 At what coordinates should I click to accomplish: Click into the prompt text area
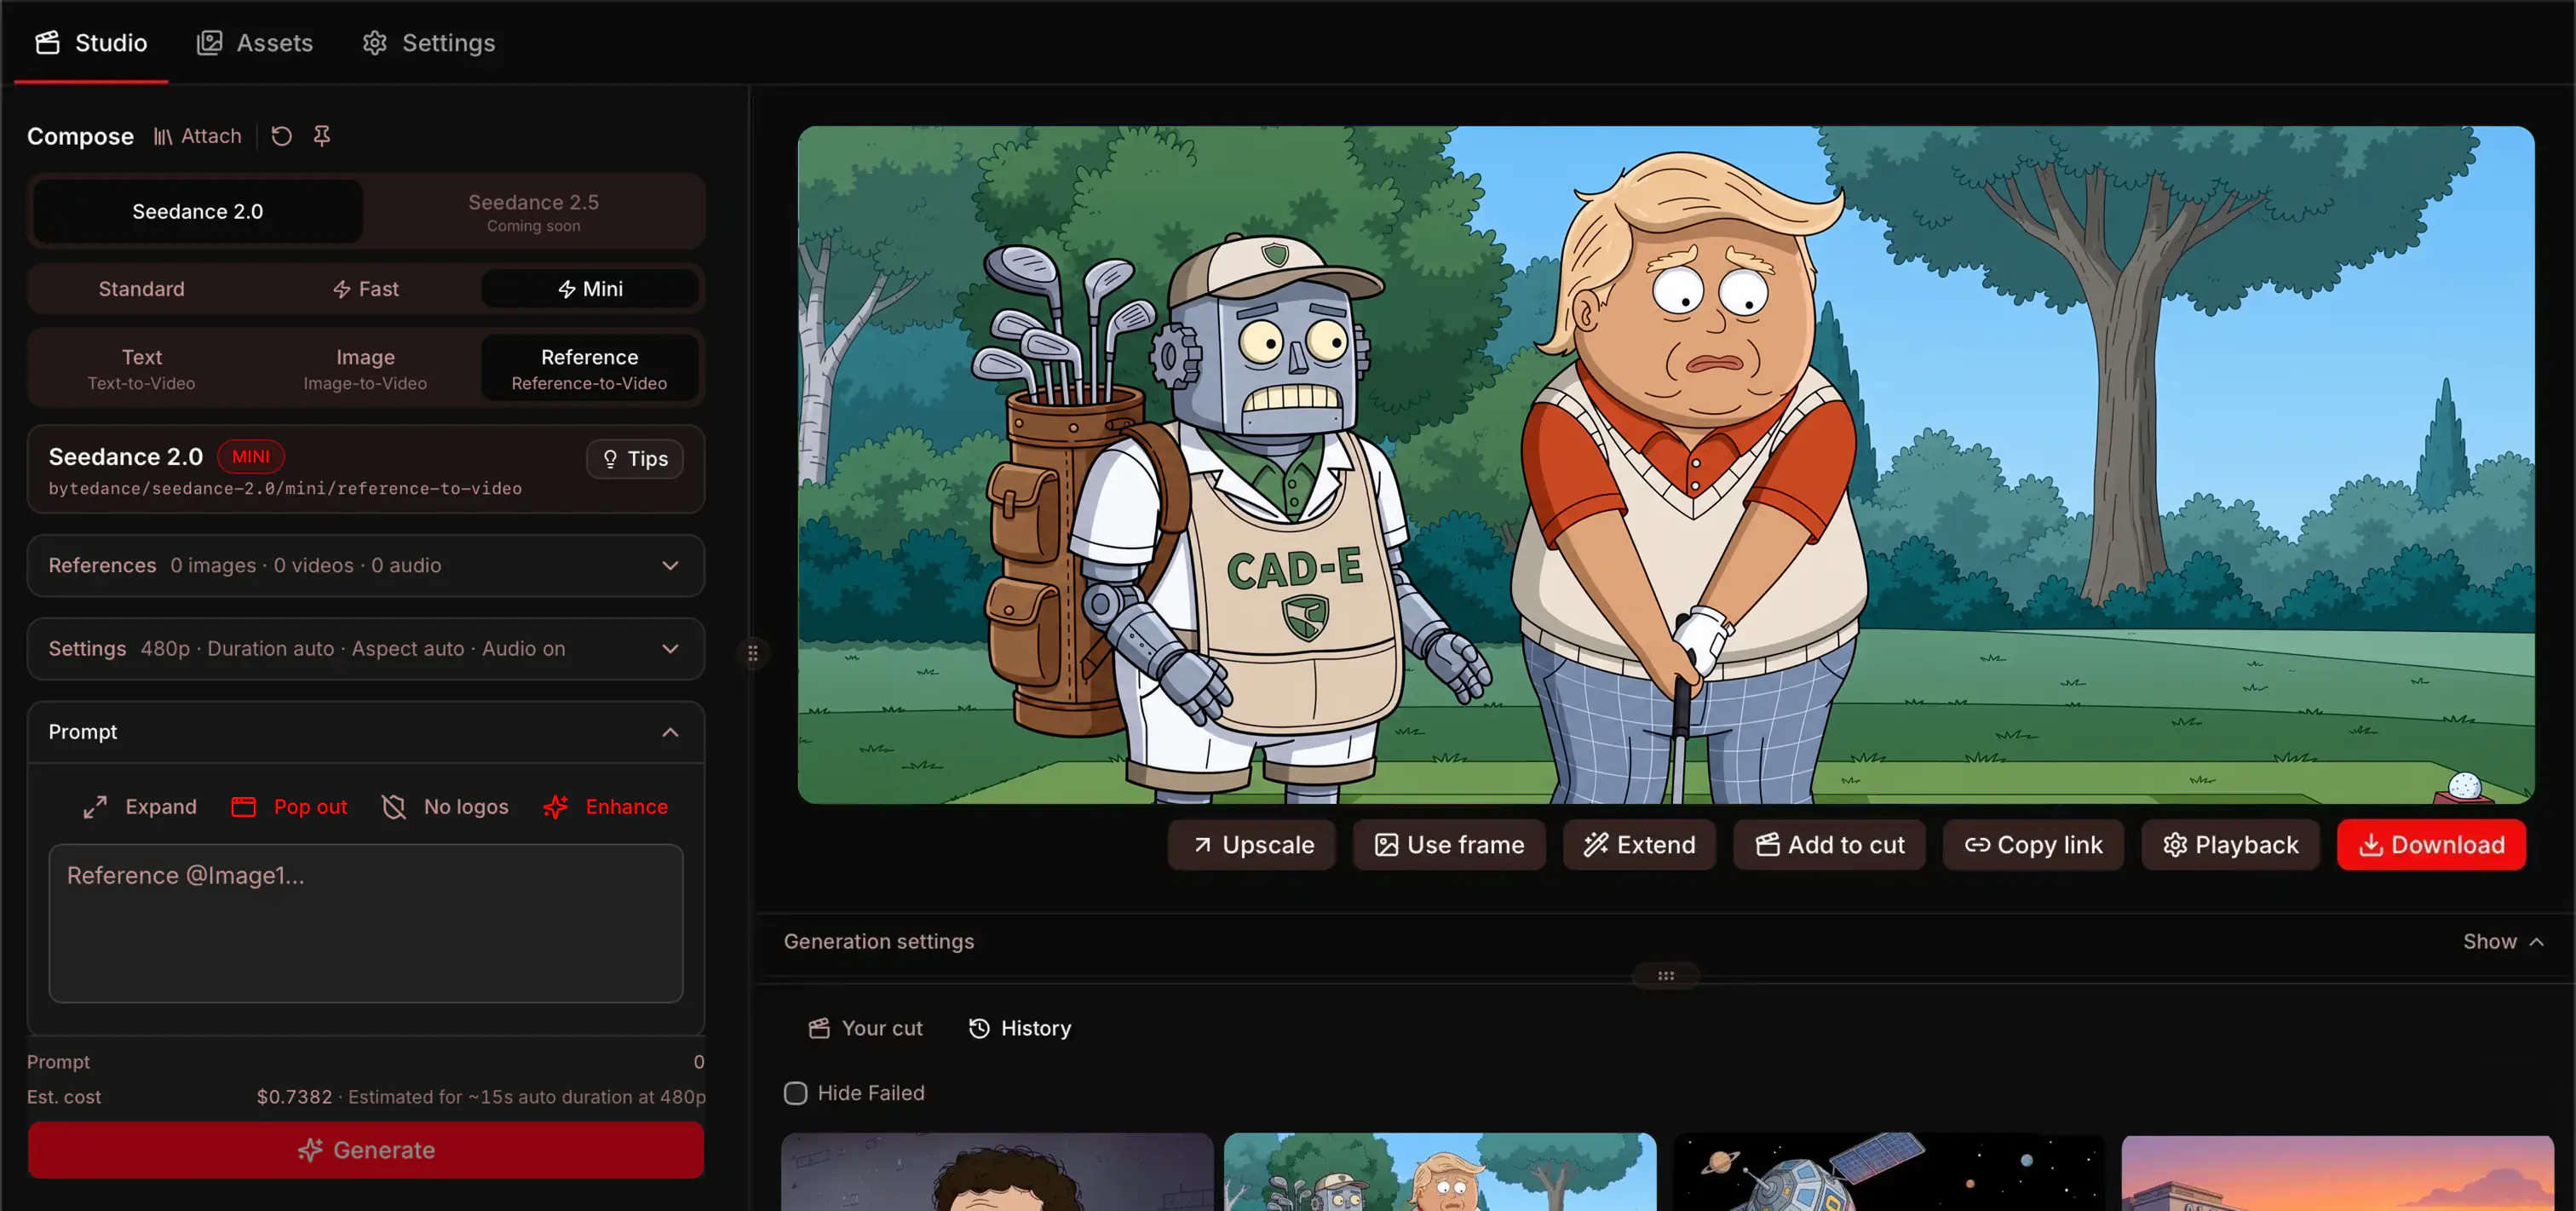366,923
